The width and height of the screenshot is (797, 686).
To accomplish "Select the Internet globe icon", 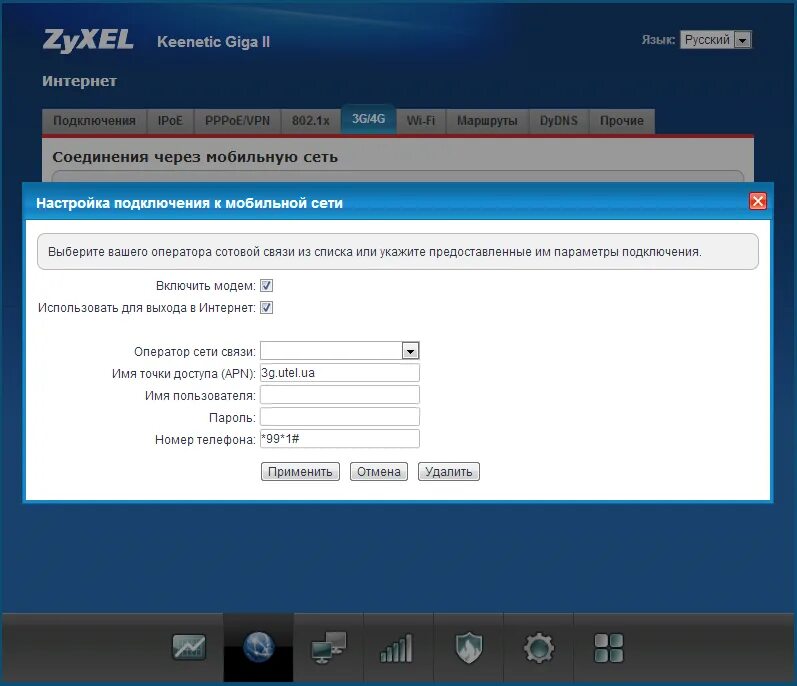I will tap(258, 648).
